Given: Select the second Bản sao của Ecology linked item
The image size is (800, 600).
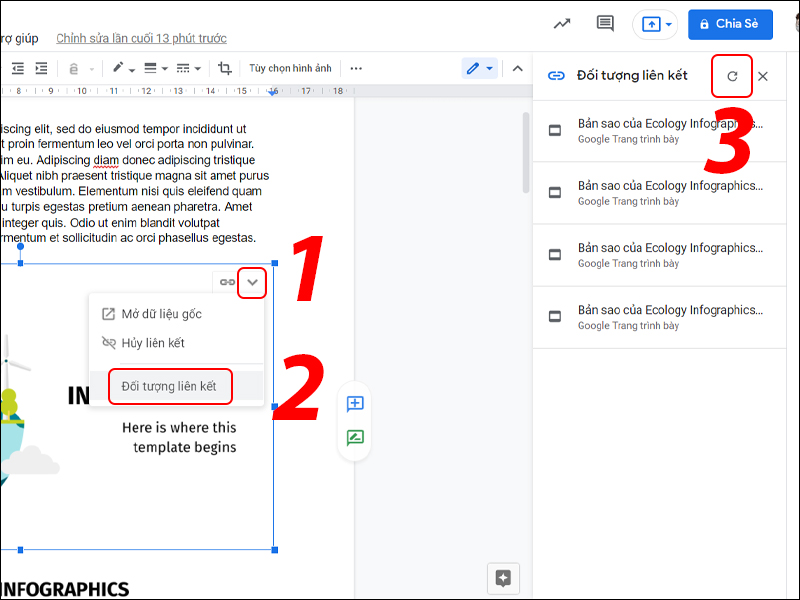Looking at the screenshot, I should [x=659, y=193].
